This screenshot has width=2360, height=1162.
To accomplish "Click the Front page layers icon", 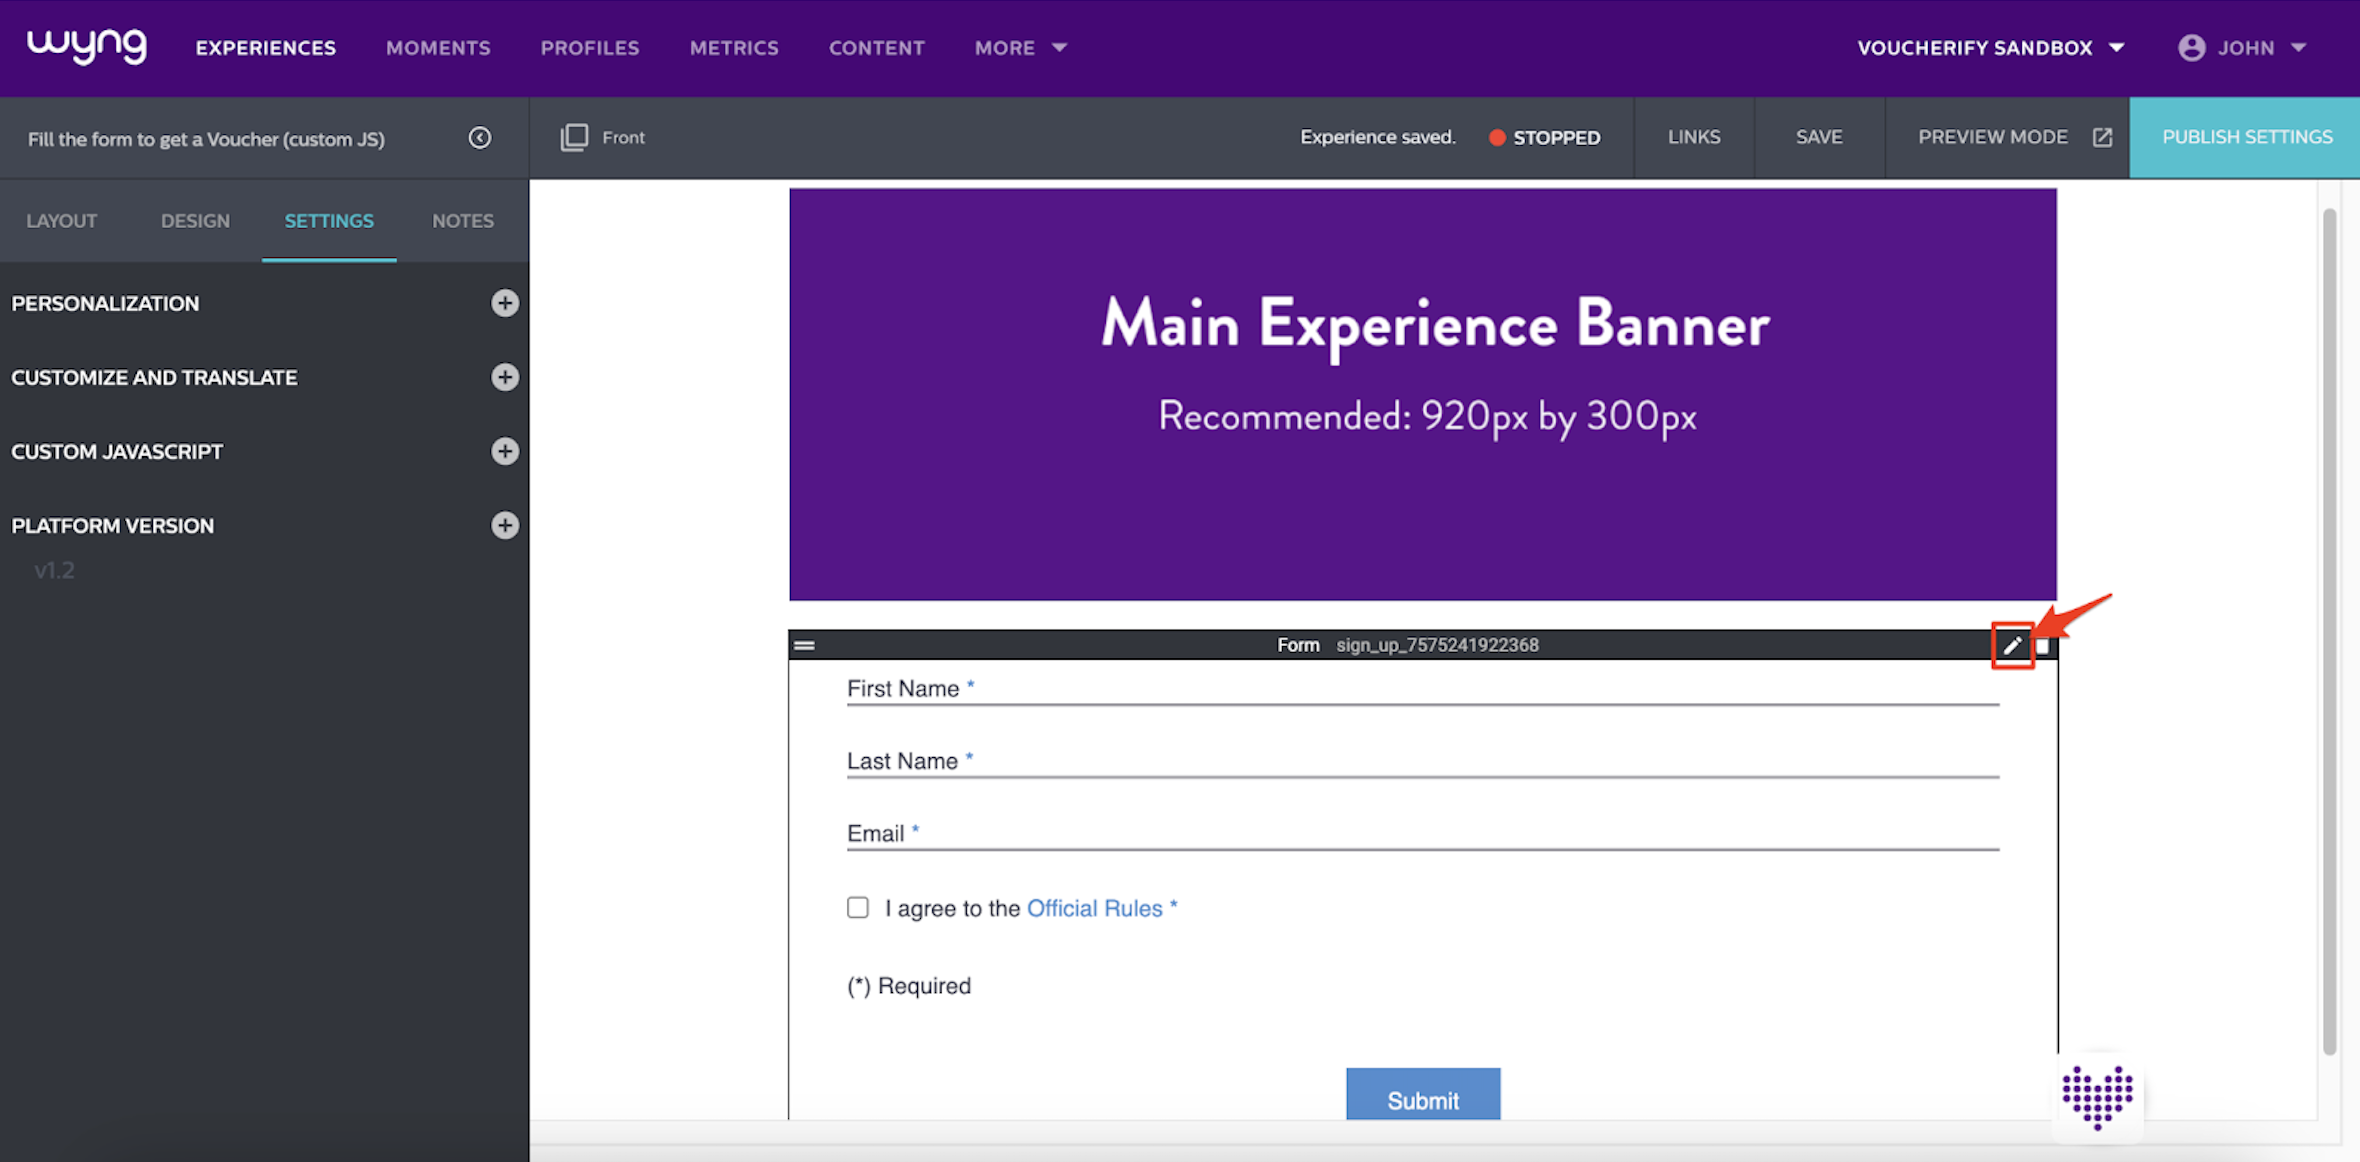I will pyautogui.click(x=574, y=137).
